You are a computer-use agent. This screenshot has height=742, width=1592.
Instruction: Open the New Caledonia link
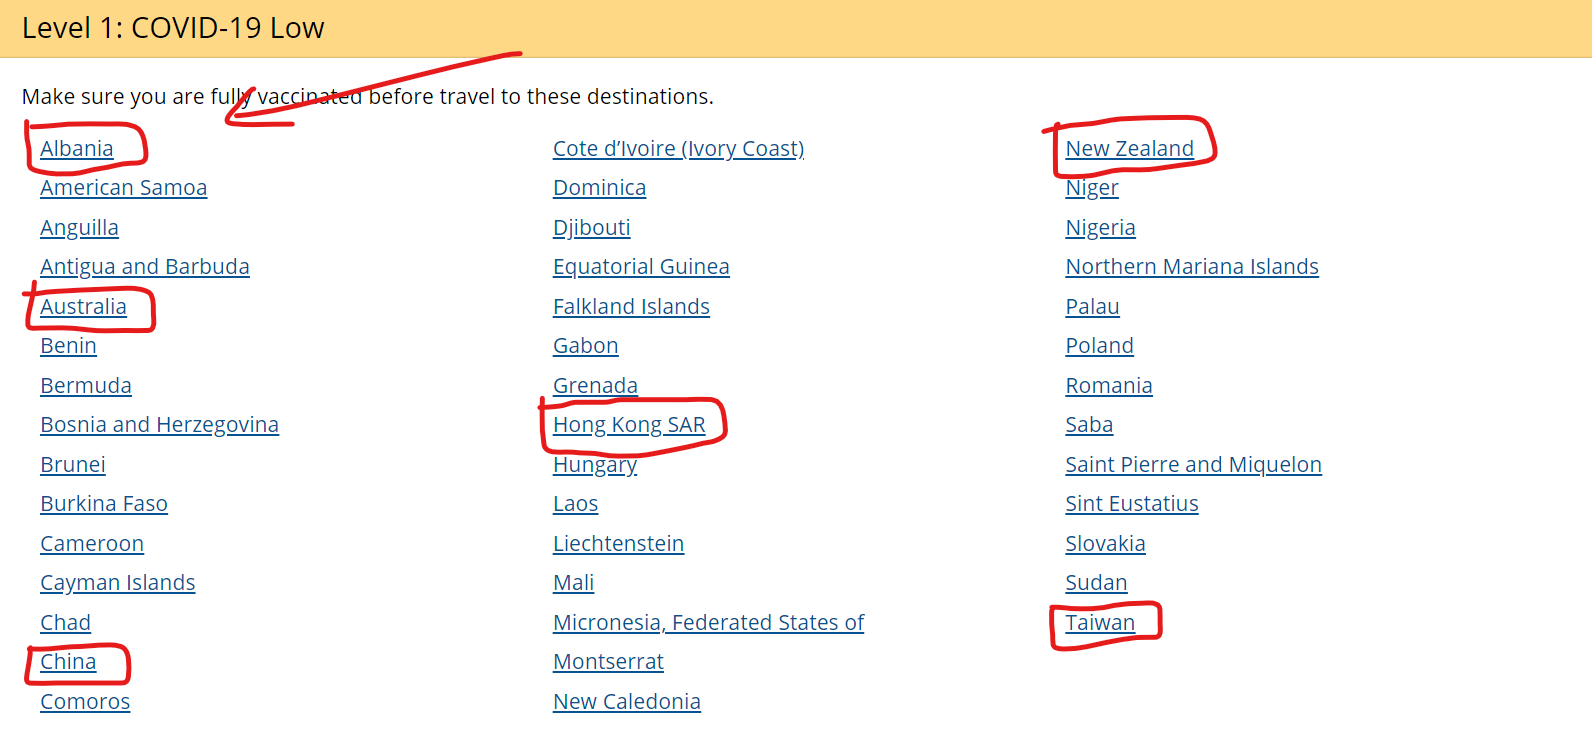tap(626, 702)
